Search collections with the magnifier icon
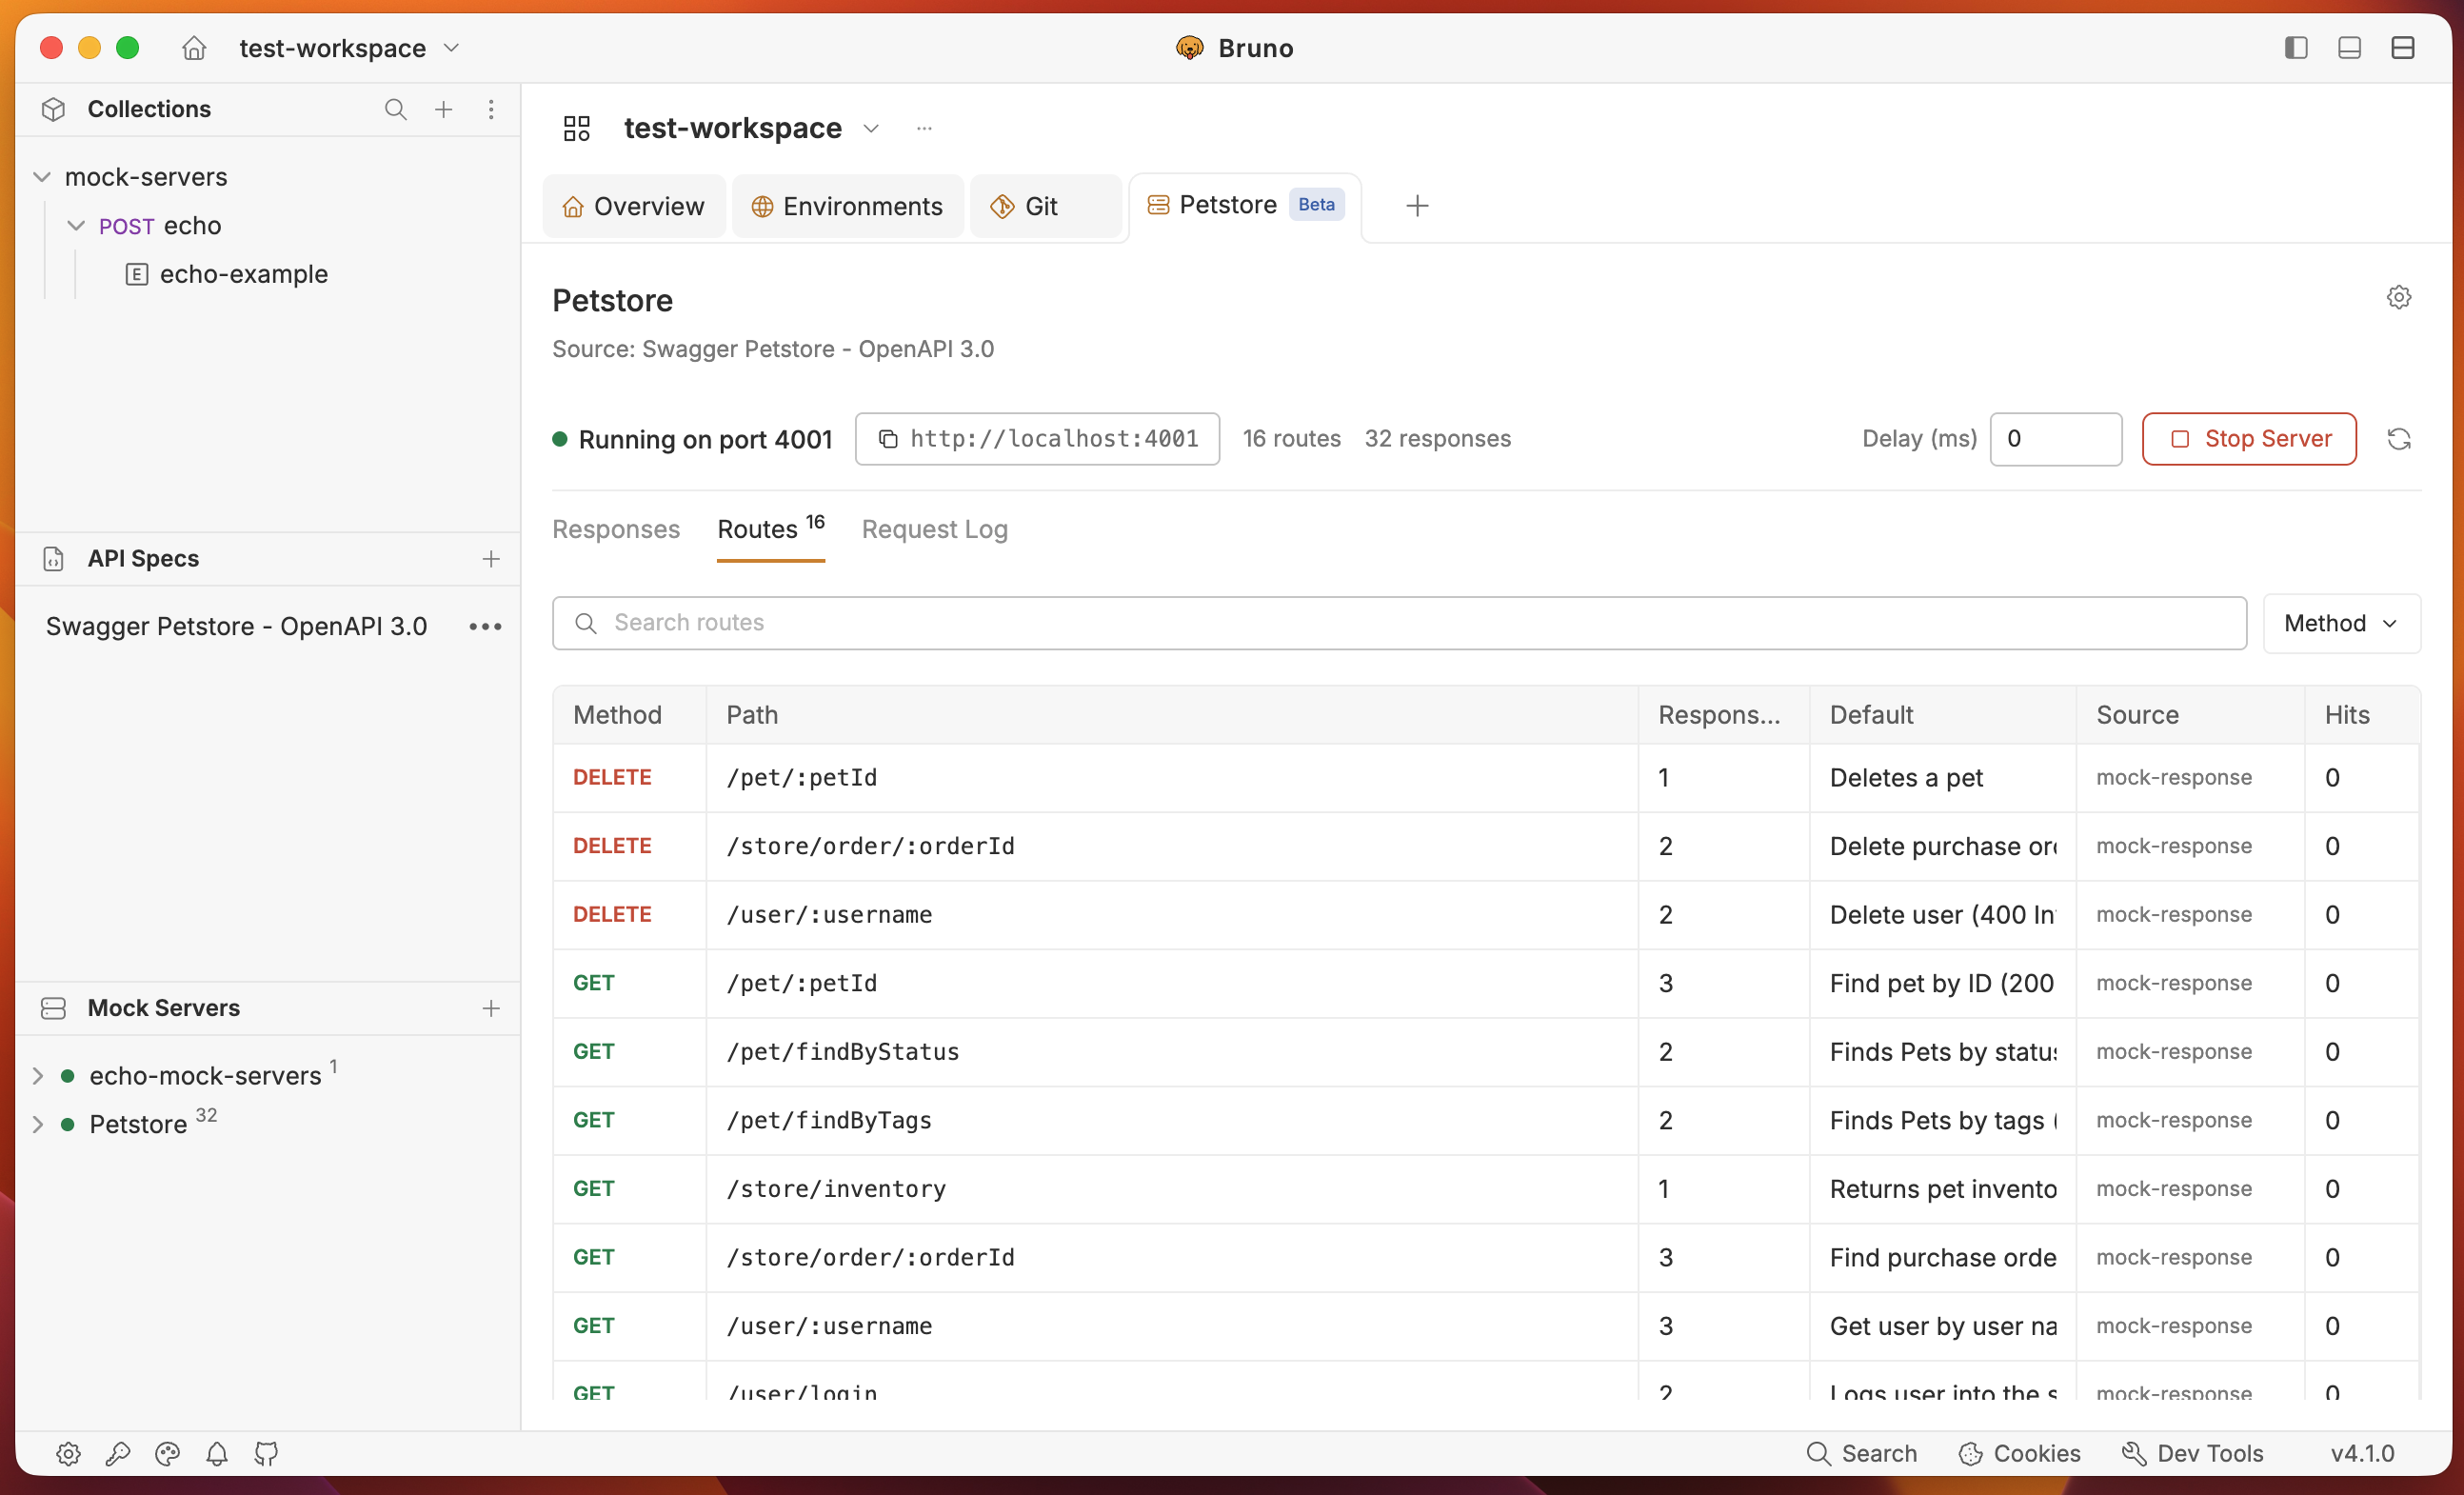 (396, 109)
